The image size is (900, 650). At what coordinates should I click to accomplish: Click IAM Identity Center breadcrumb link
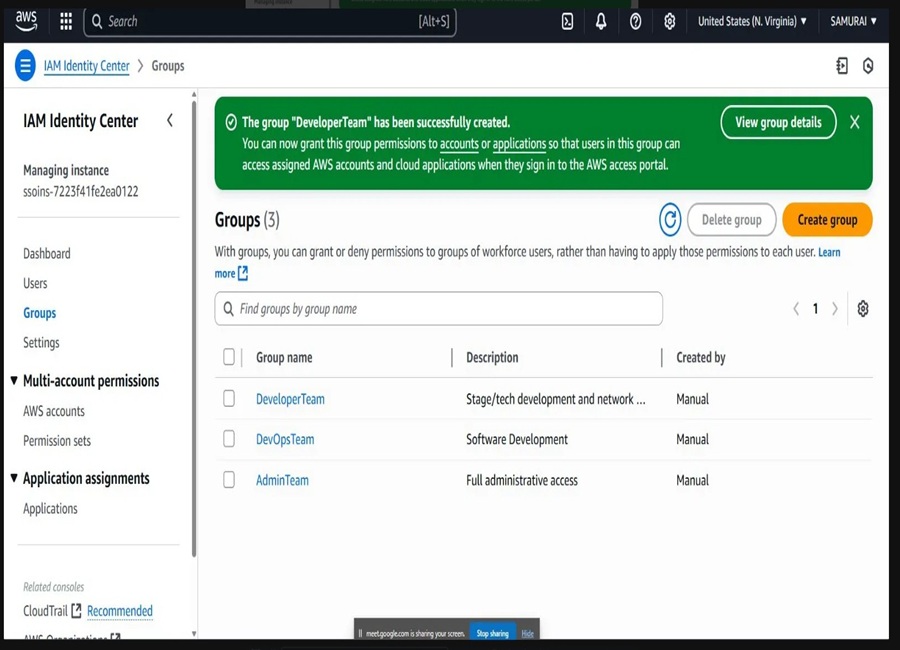[87, 66]
